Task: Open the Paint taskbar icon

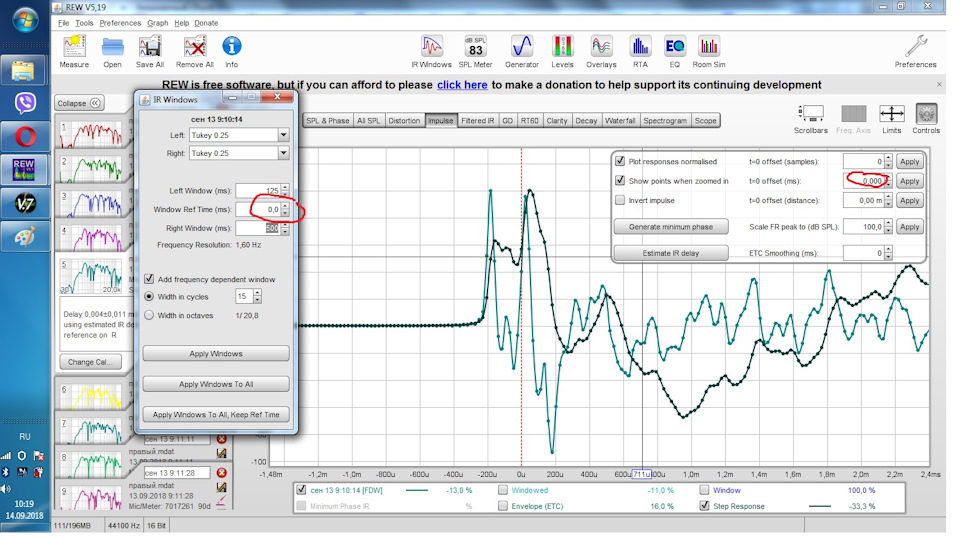Action: (25, 237)
